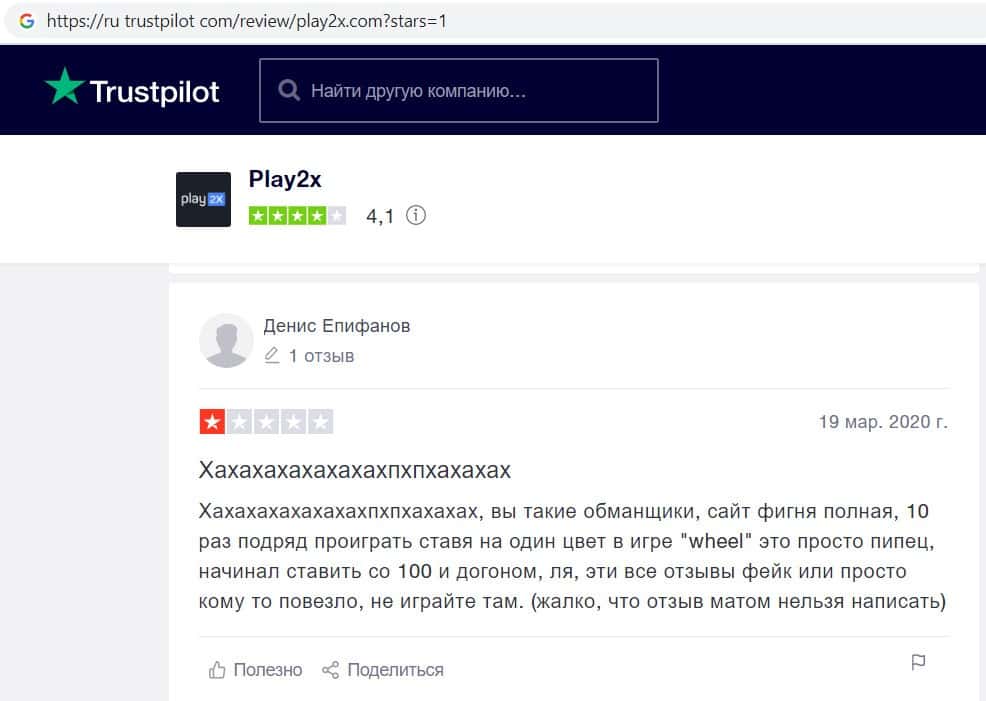Viewport: 986px width, 701px height.
Task: Click the review date 19 мар. 2020 г.
Action: pos(883,422)
